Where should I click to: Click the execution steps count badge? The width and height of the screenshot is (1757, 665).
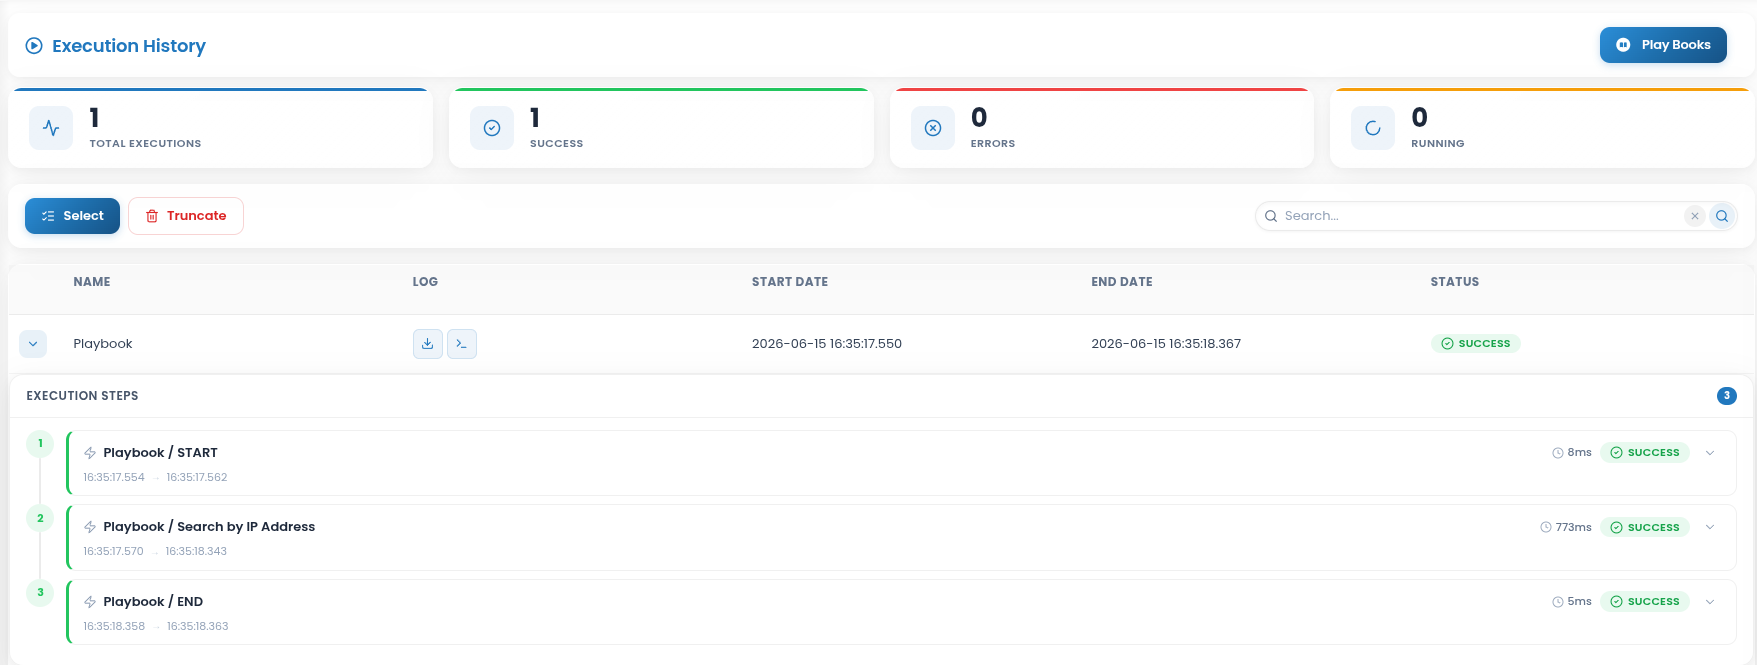click(1726, 396)
